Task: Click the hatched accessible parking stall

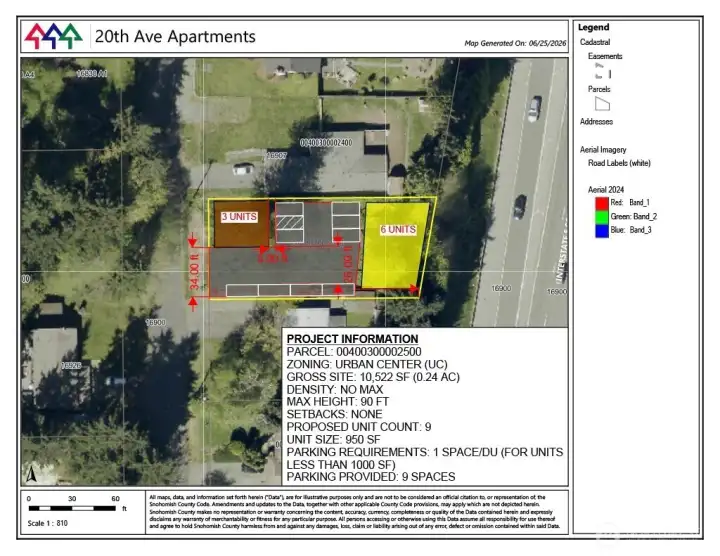Action: coord(289,222)
